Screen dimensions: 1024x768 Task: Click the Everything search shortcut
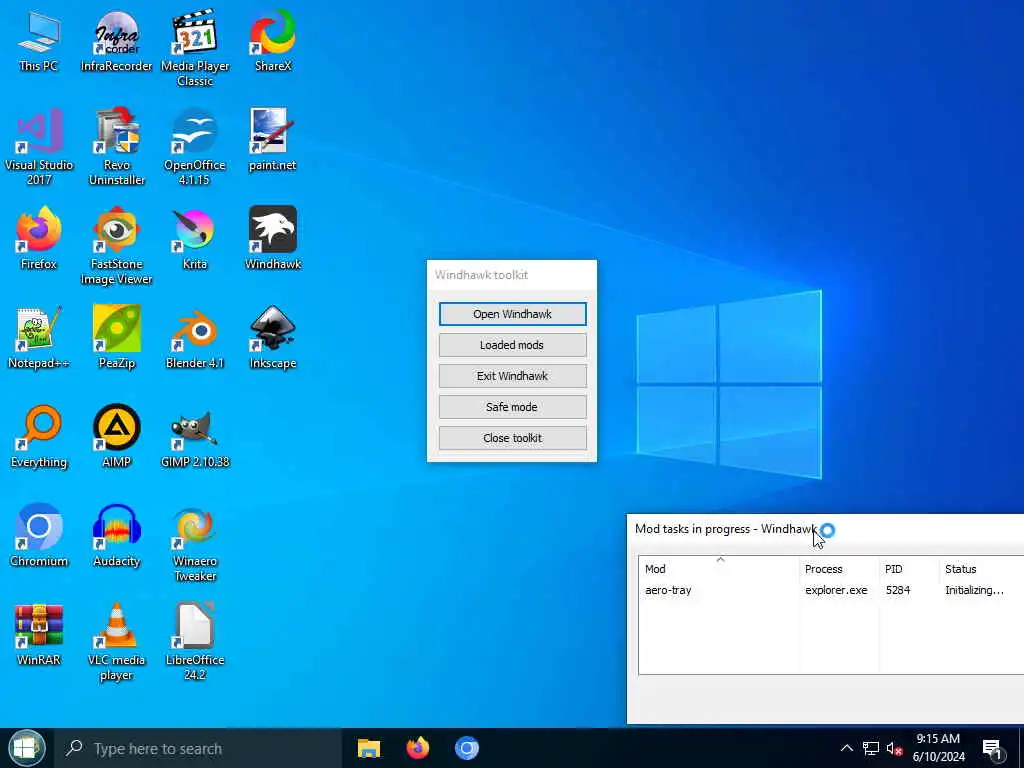tap(39, 438)
